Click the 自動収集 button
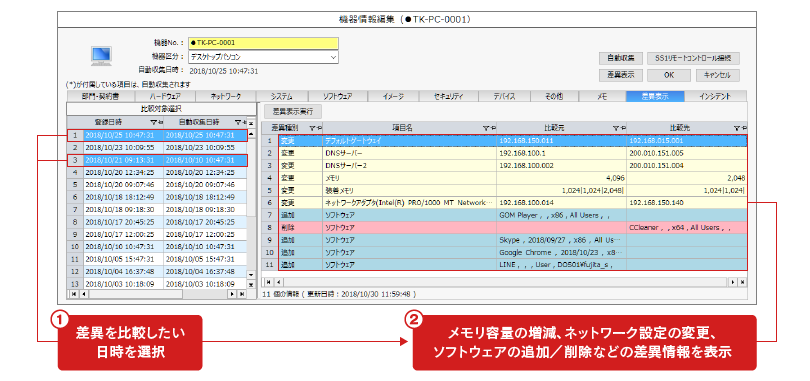 click(620, 58)
